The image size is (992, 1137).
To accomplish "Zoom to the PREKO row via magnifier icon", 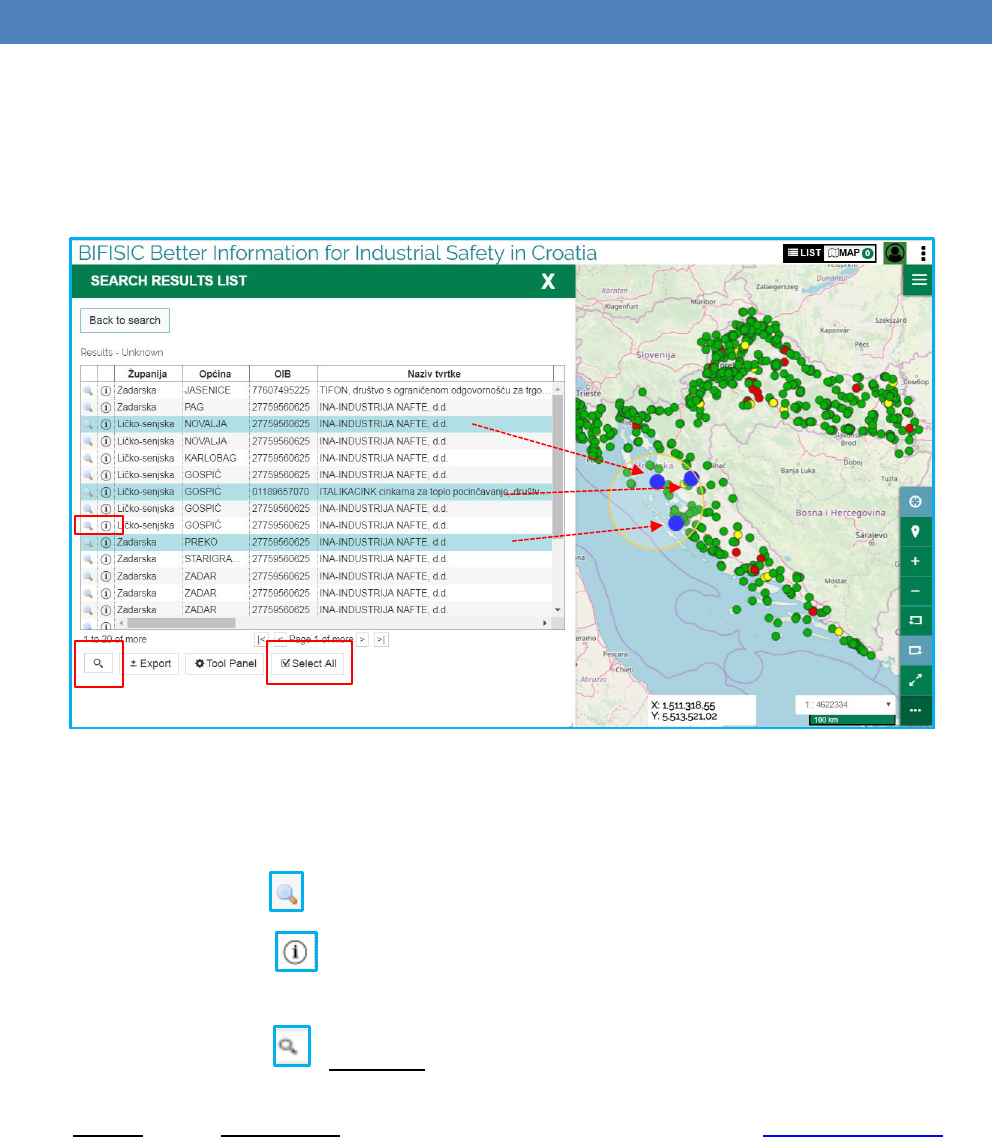I will (x=88, y=542).
